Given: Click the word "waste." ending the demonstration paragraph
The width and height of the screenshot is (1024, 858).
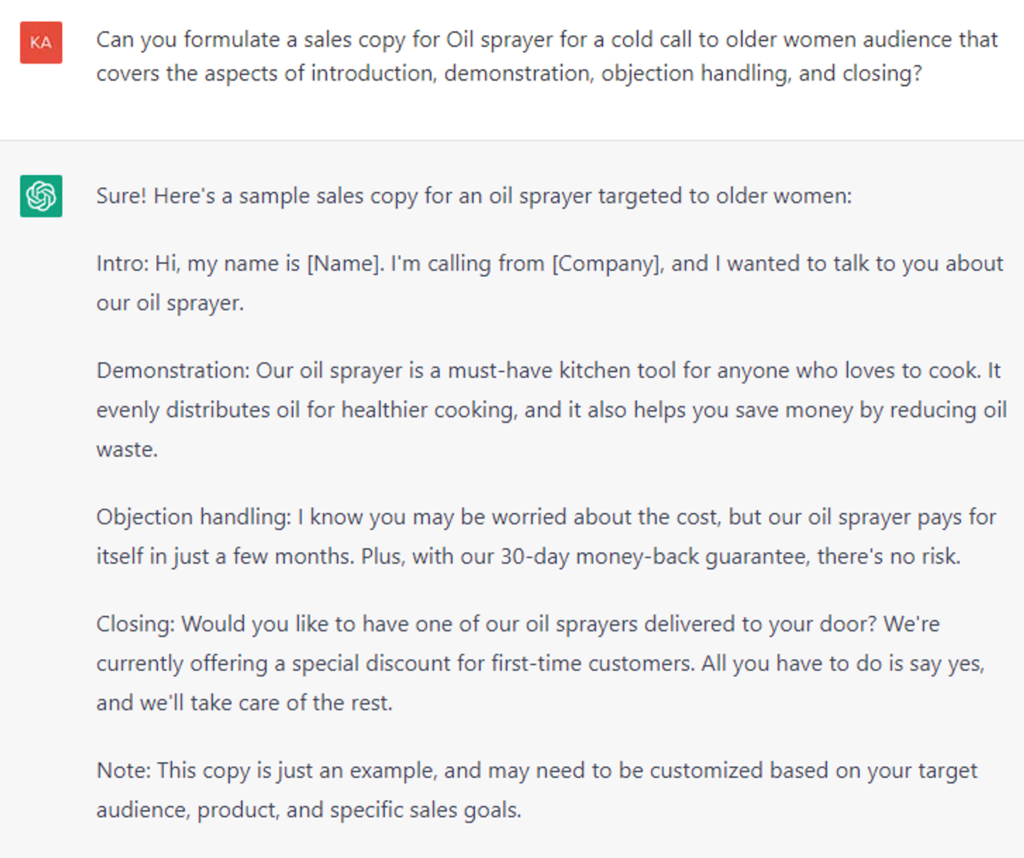Looking at the screenshot, I should 127,450.
